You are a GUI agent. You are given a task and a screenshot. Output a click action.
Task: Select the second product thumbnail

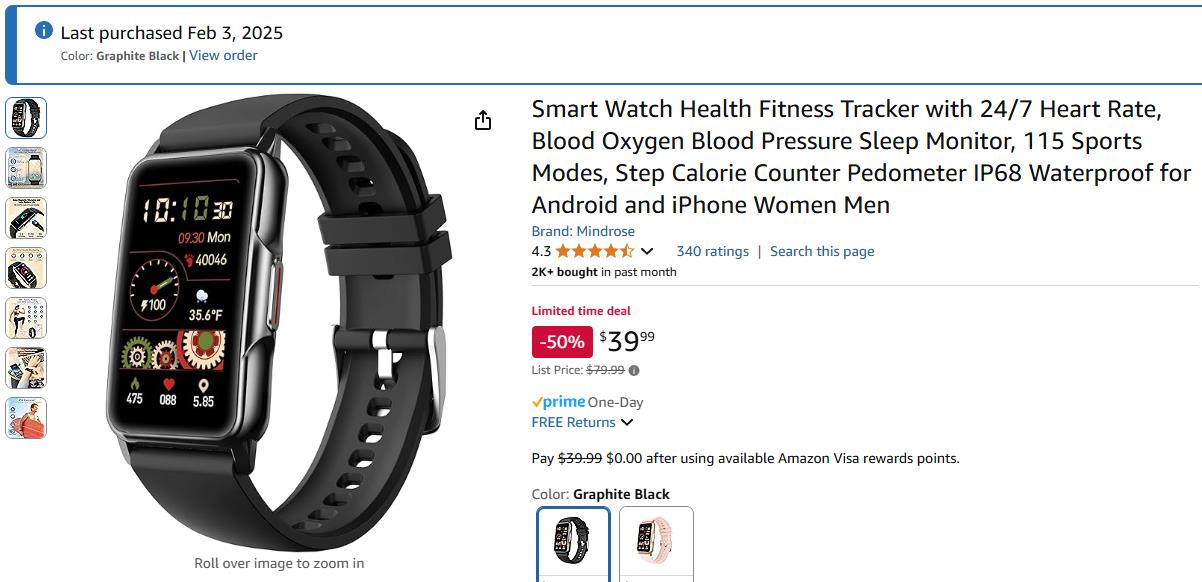[26, 168]
